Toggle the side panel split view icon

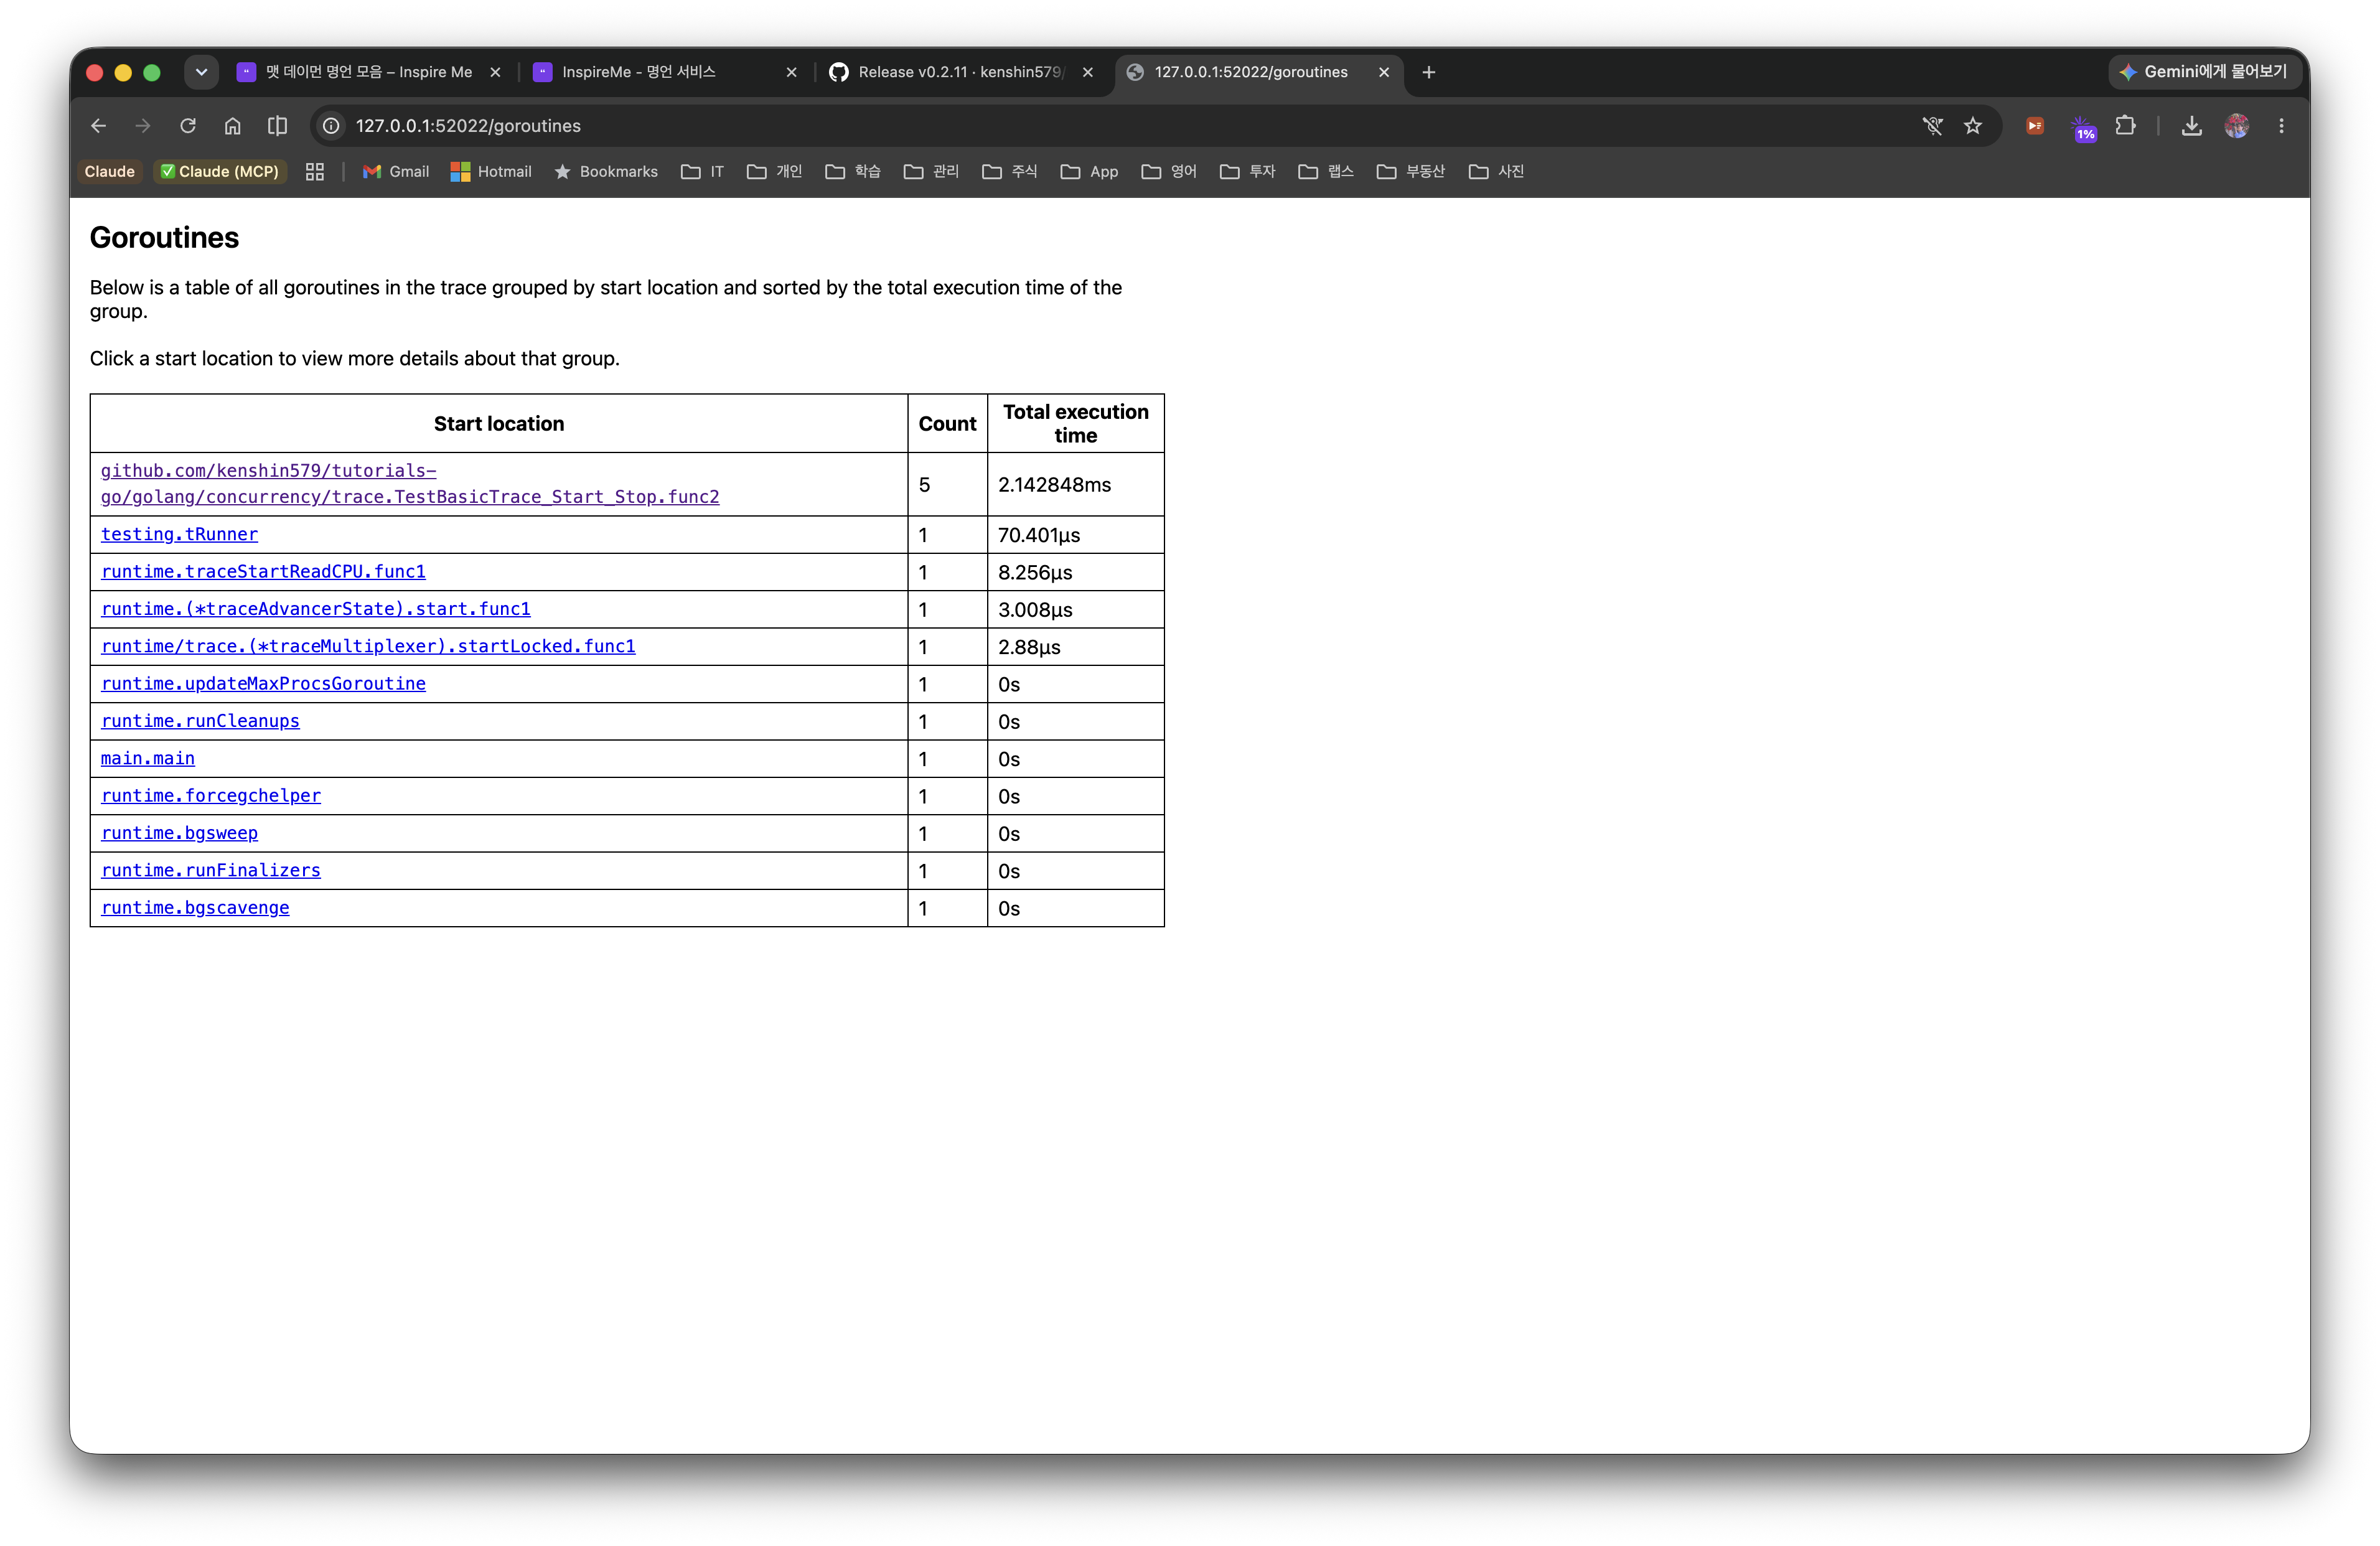coord(277,126)
